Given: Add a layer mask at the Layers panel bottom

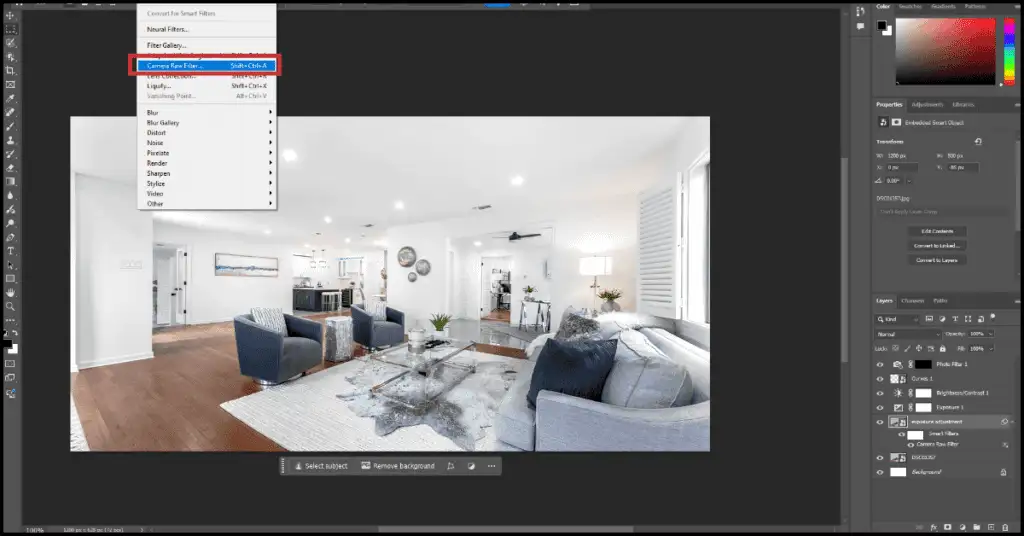Looking at the screenshot, I should click(948, 527).
